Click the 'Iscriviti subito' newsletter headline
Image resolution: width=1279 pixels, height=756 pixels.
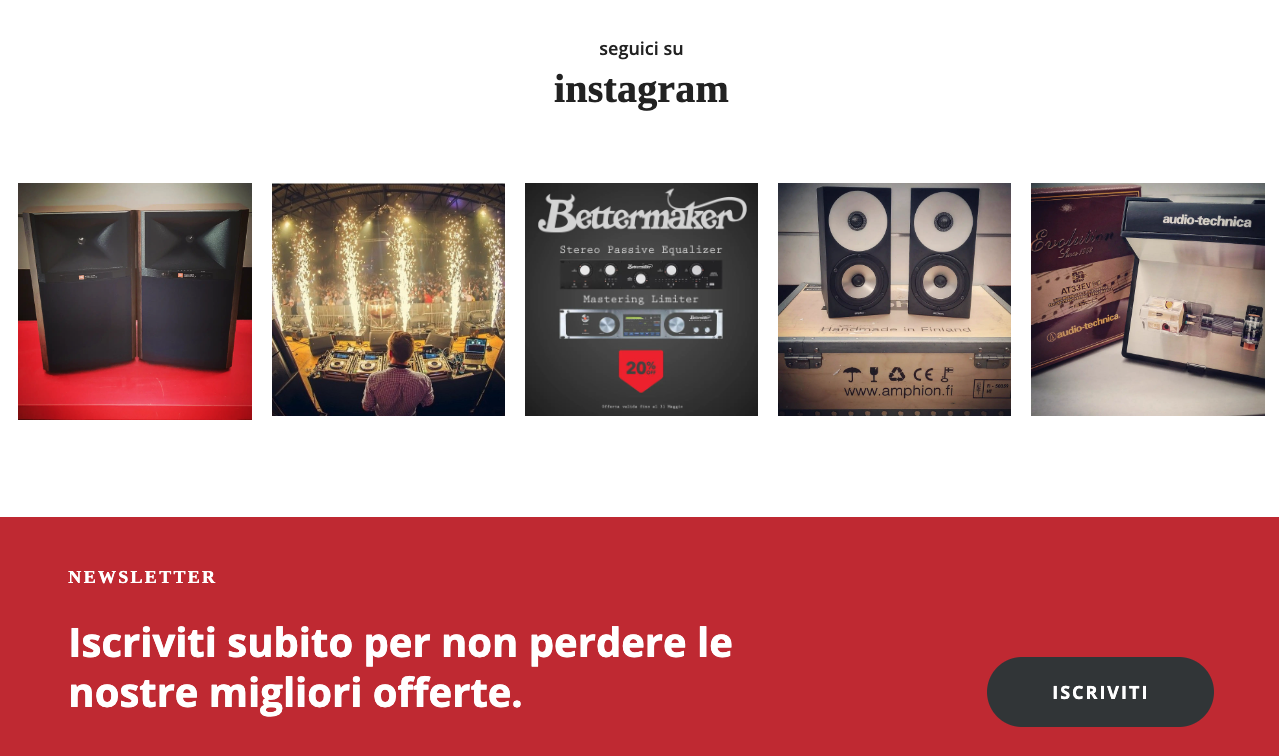[400, 667]
